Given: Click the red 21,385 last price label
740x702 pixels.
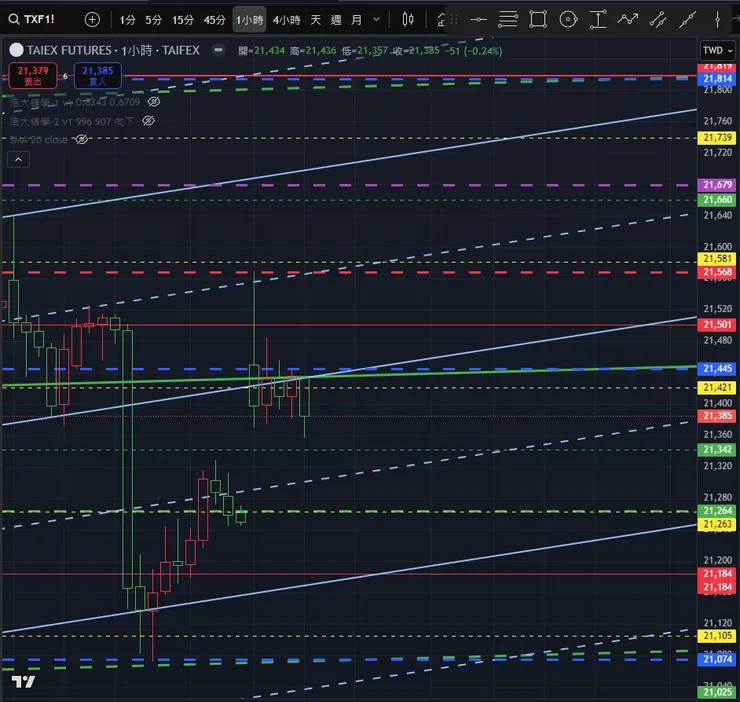Looking at the screenshot, I should (x=717, y=416).
